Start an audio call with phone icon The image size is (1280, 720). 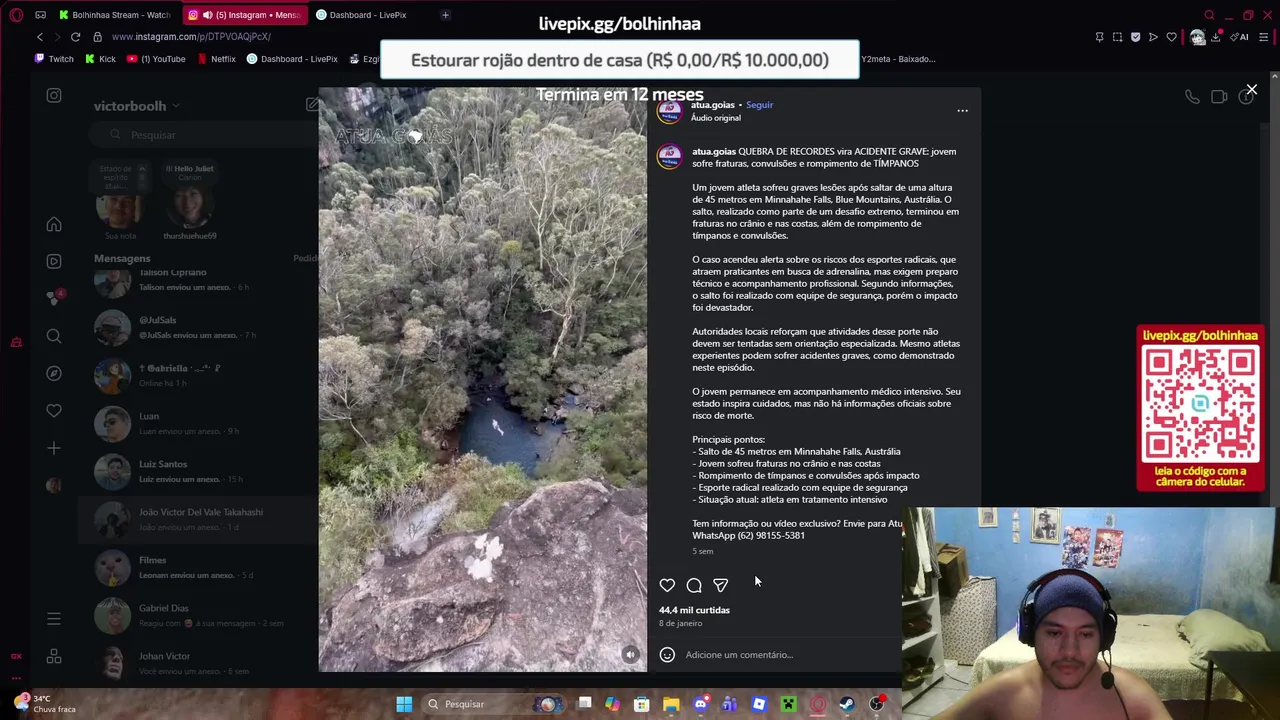point(1192,97)
